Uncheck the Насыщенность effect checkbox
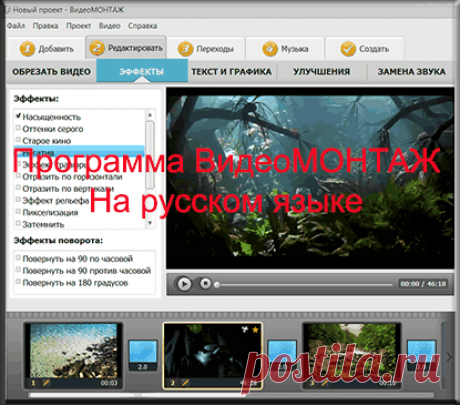The image size is (460, 405). pyautogui.click(x=18, y=116)
